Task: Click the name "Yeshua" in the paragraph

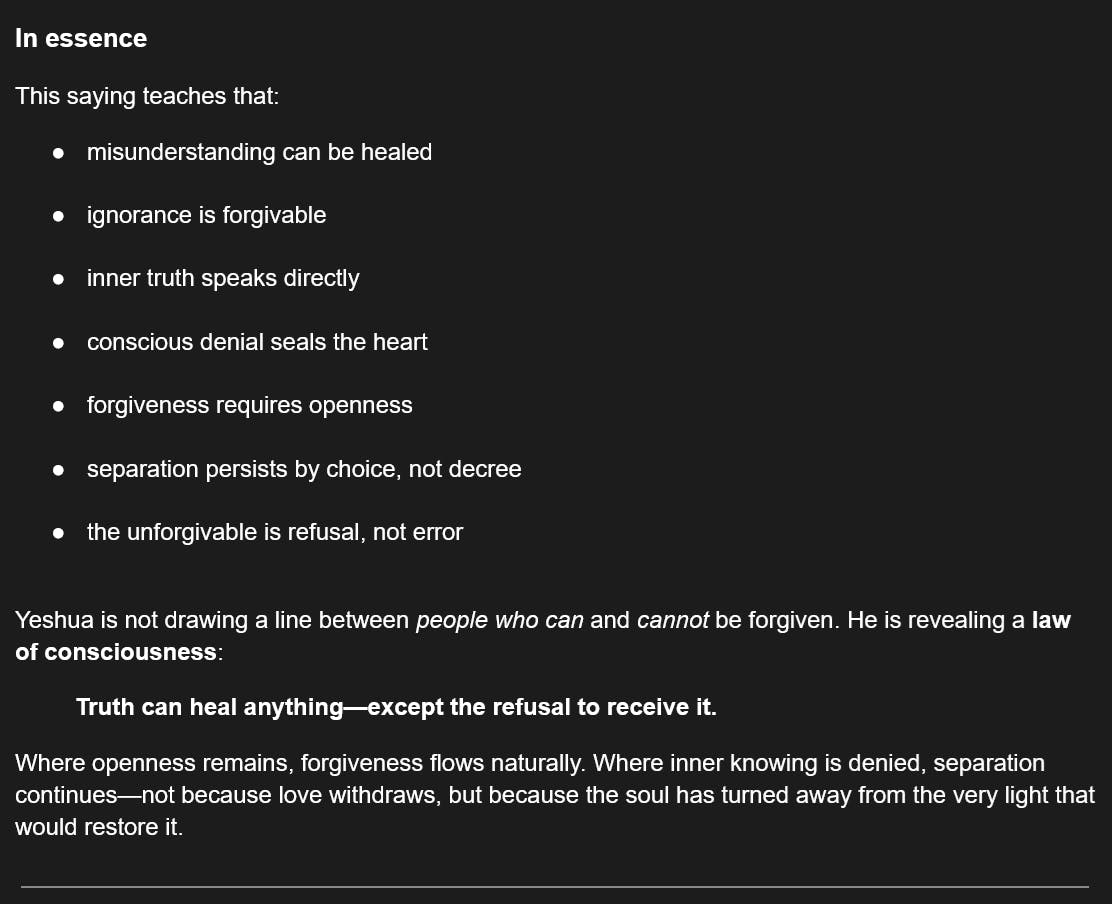Action: 54,620
